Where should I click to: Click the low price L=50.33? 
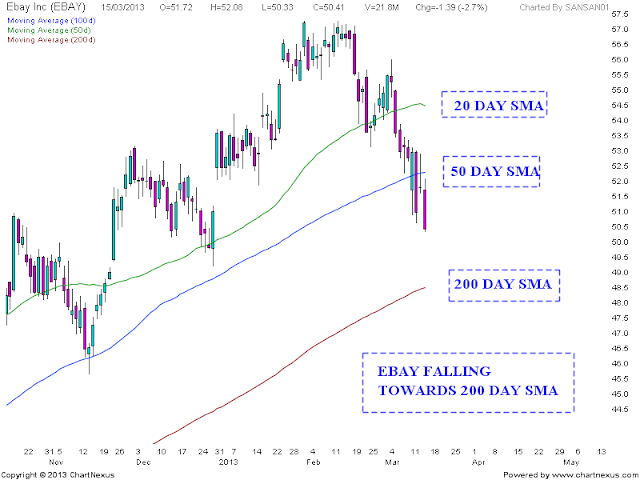coord(277,7)
